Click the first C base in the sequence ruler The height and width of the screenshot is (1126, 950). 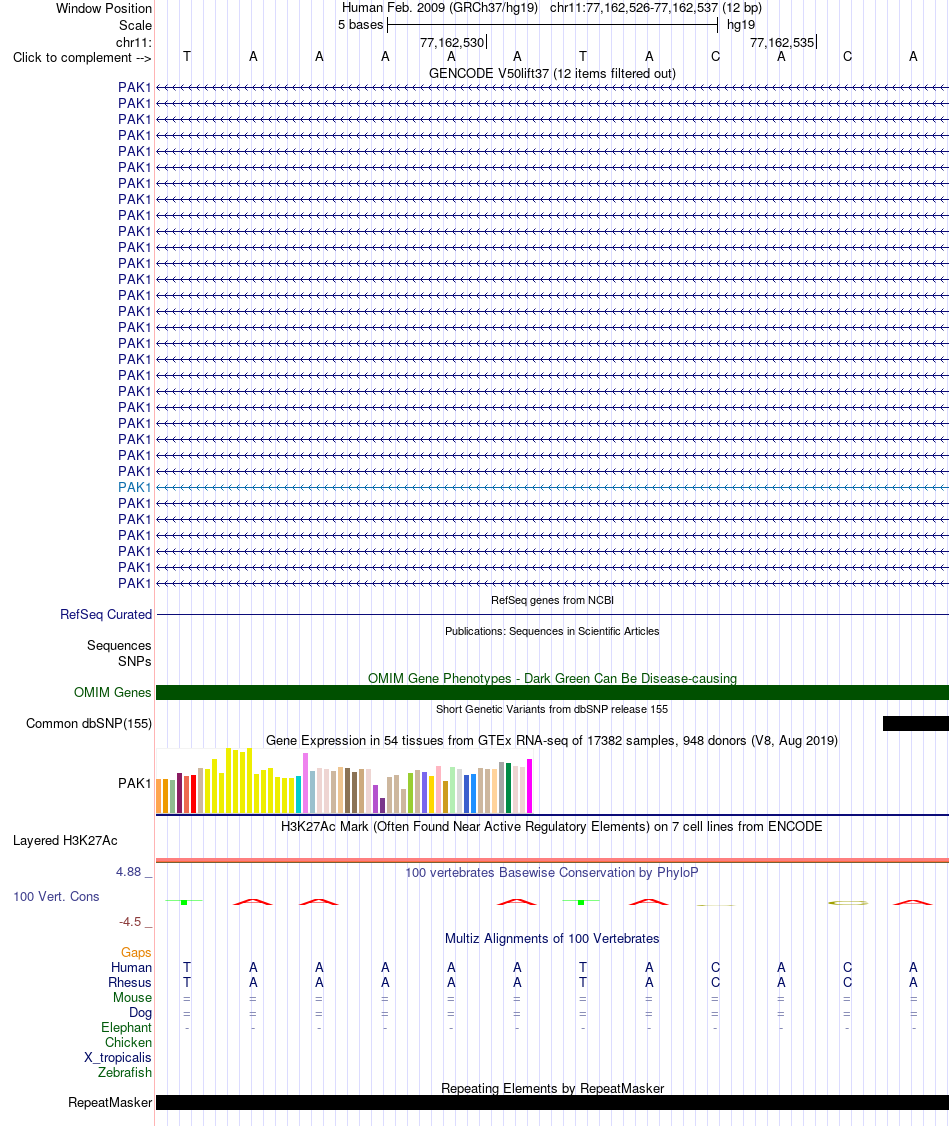715,56
